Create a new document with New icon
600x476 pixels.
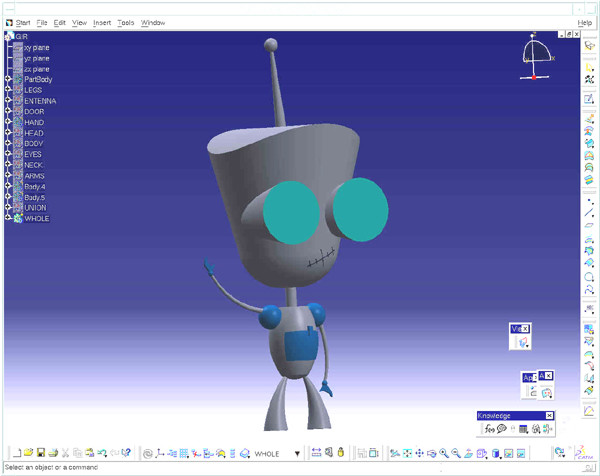click(x=16, y=453)
